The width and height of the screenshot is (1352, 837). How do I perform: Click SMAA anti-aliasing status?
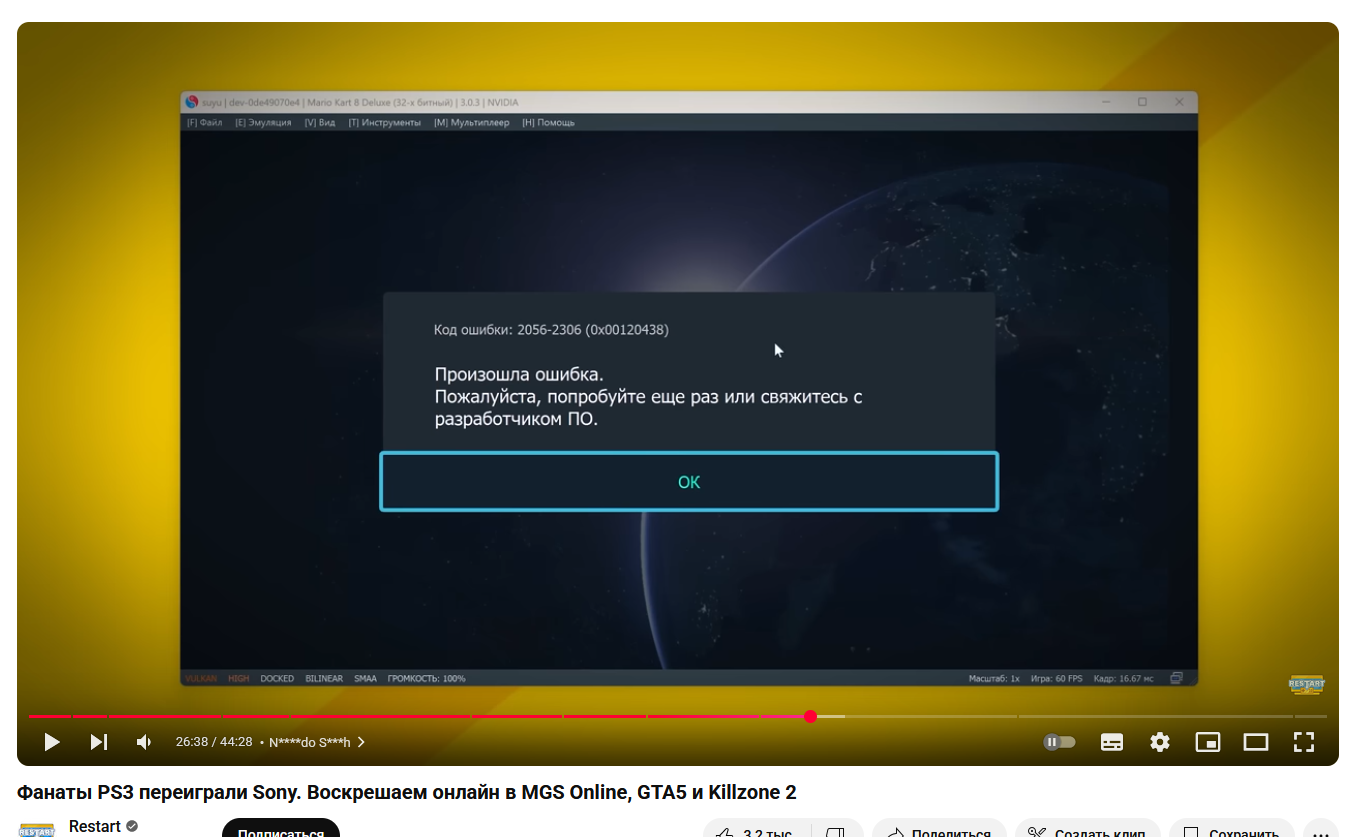click(x=365, y=678)
